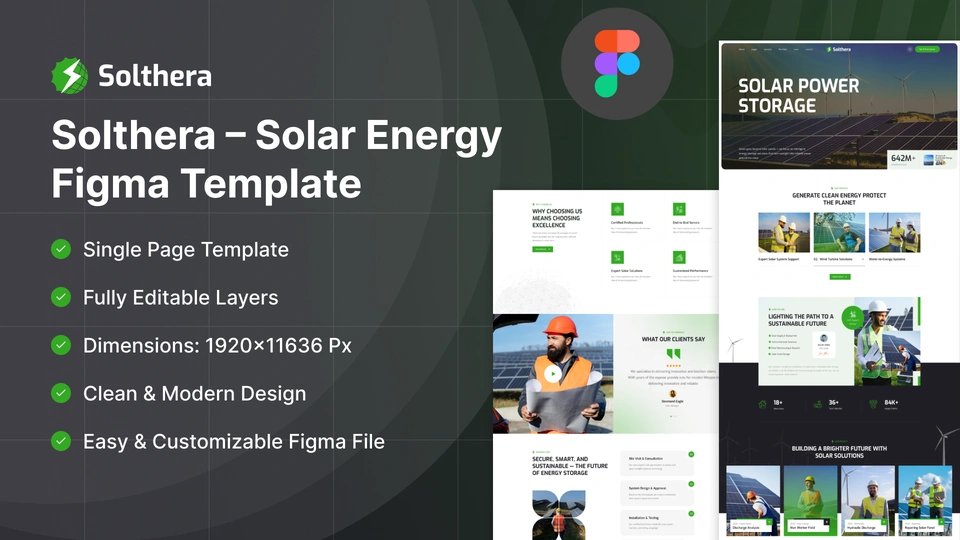Click the testimonial slider pagination dots
This screenshot has width=960, height=540.
(x=673, y=416)
